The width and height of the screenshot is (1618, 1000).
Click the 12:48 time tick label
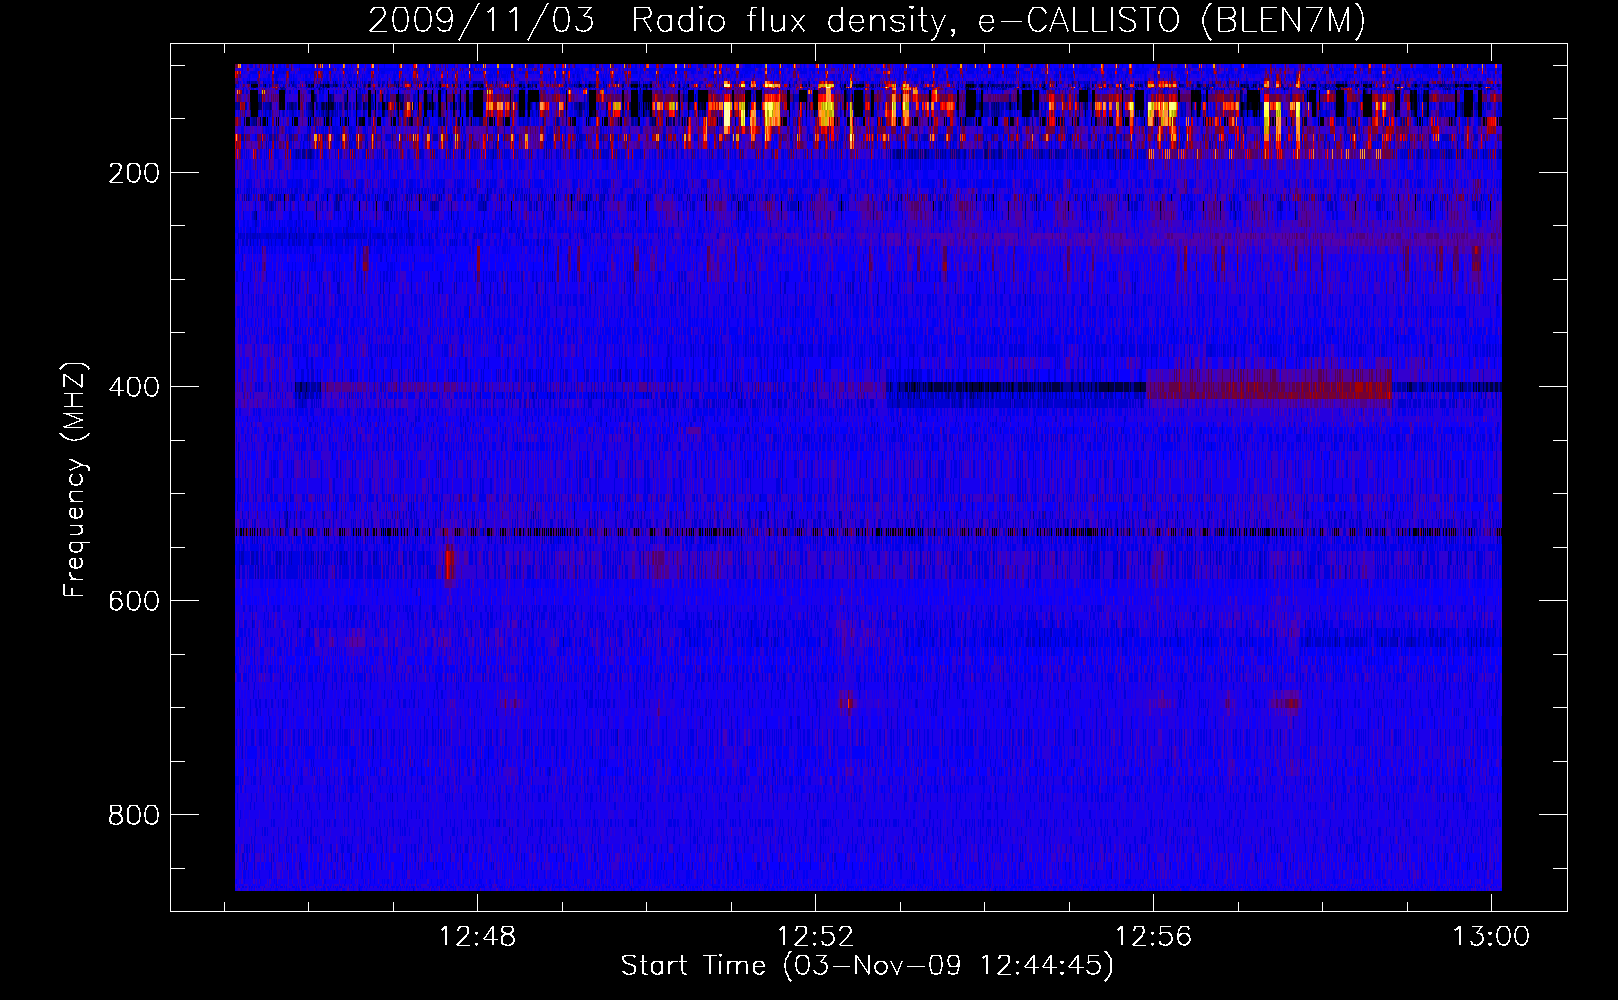[477, 937]
